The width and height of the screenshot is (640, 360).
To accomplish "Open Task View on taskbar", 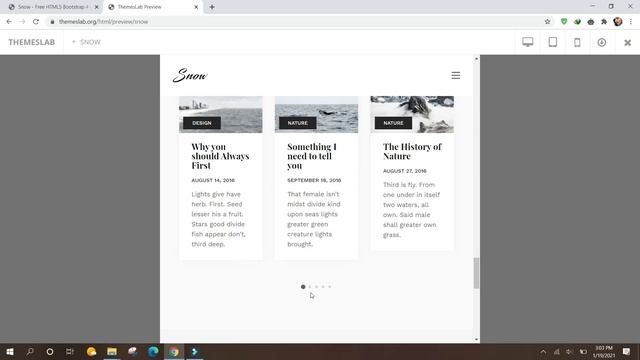I will [x=70, y=351].
